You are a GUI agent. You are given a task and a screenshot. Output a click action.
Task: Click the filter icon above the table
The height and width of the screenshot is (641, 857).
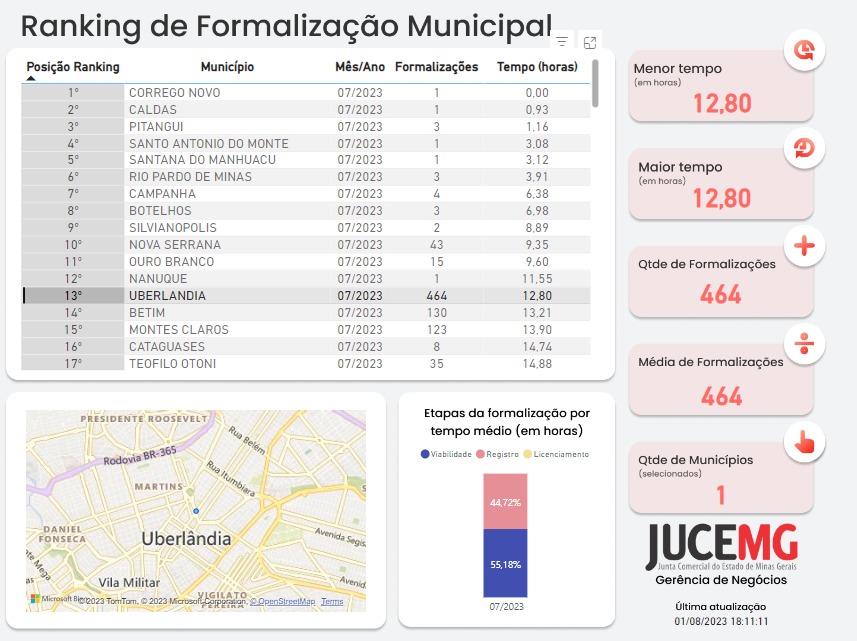click(x=562, y=42)
